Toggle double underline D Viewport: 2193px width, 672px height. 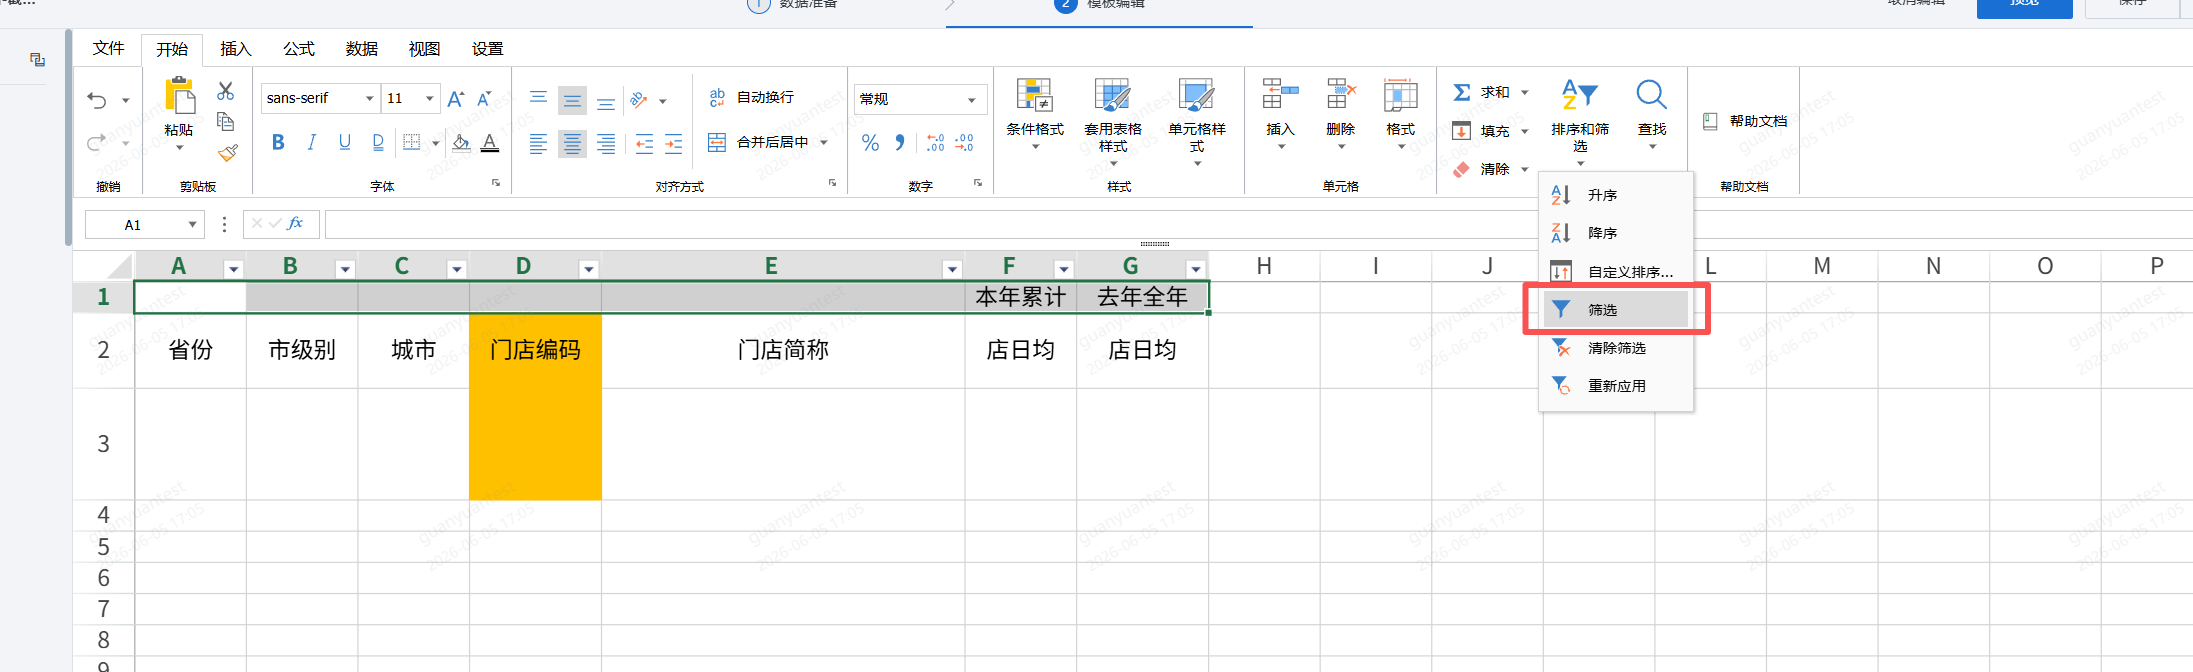coord(378,143)
